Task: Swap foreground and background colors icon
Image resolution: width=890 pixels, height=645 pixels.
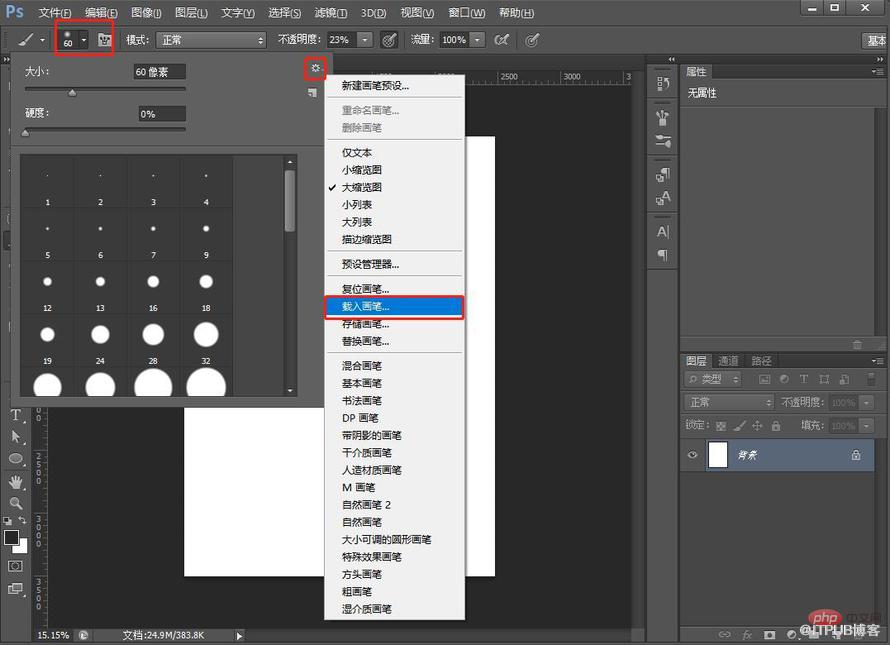Action: pyautogui.click(x=23, y=520)
